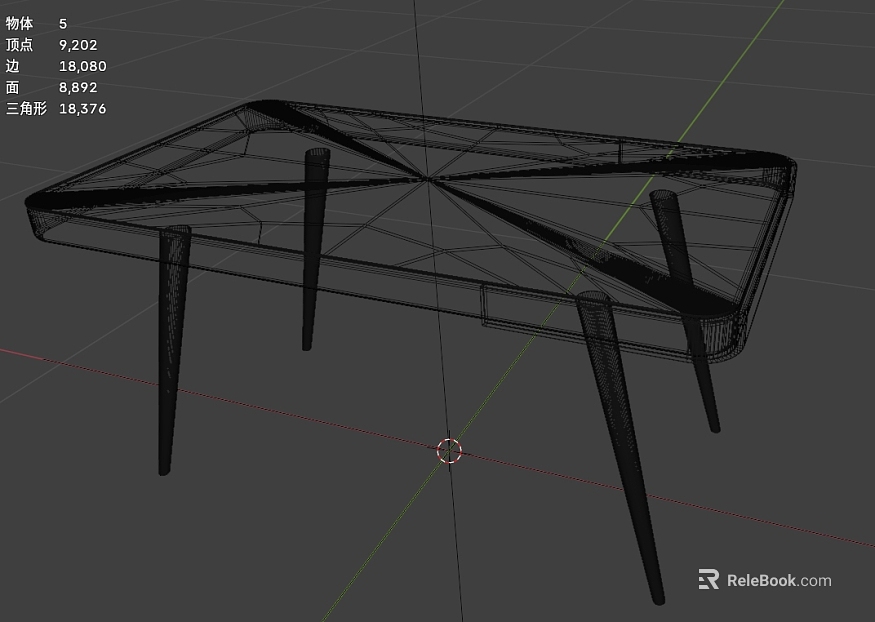Image resolution: width=875 pixels, height=622 pixels.
Task: Click the object count value 5
Action: coord(63,23)
